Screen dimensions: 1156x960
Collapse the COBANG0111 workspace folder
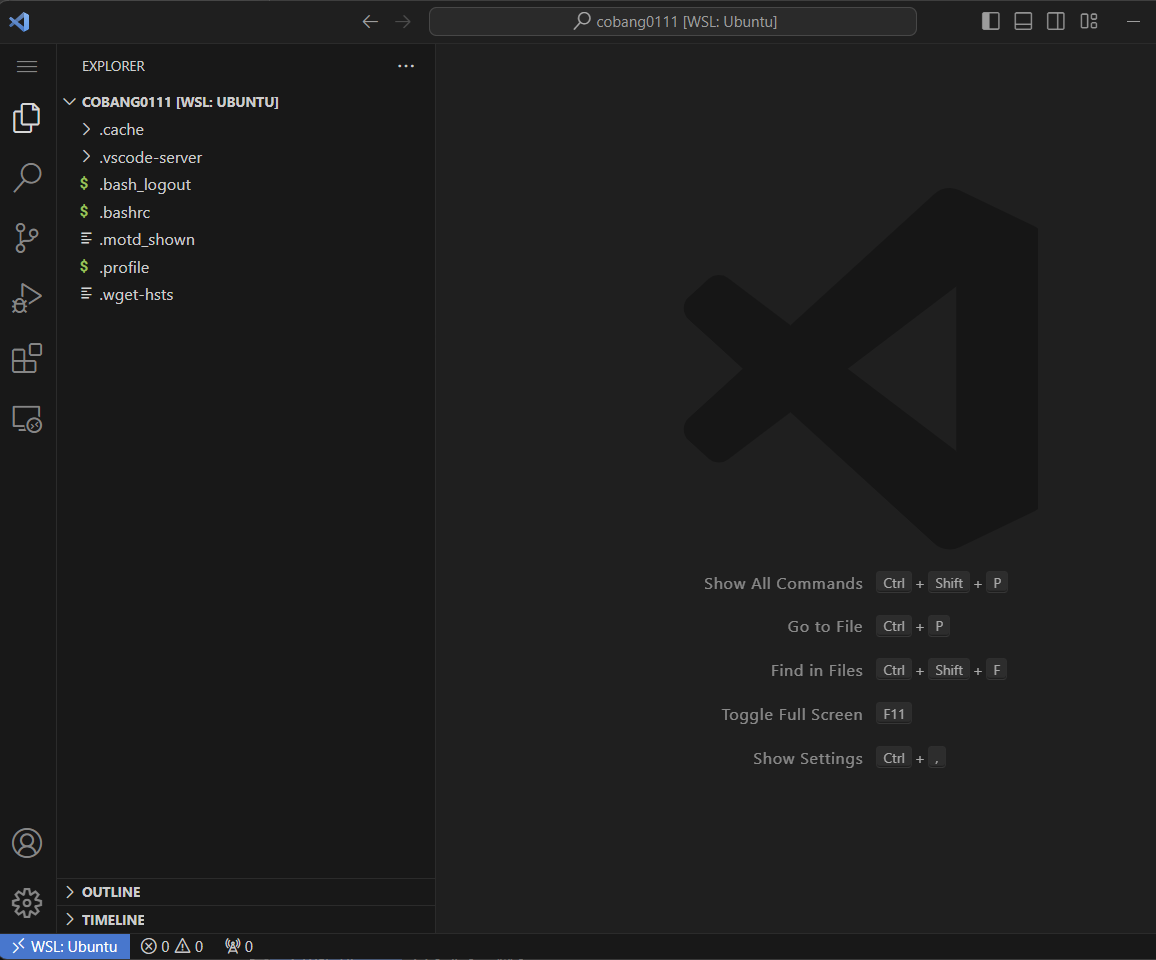pyautogui.click(x=246, y=102)
